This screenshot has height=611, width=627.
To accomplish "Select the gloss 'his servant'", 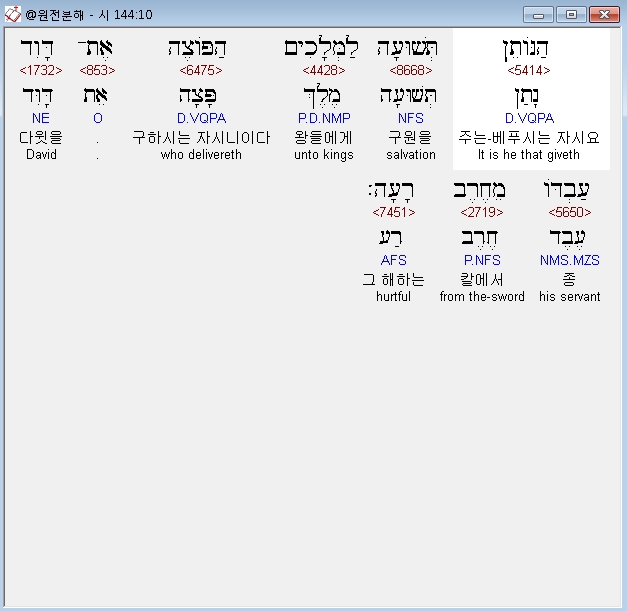I will click(570, 296).
